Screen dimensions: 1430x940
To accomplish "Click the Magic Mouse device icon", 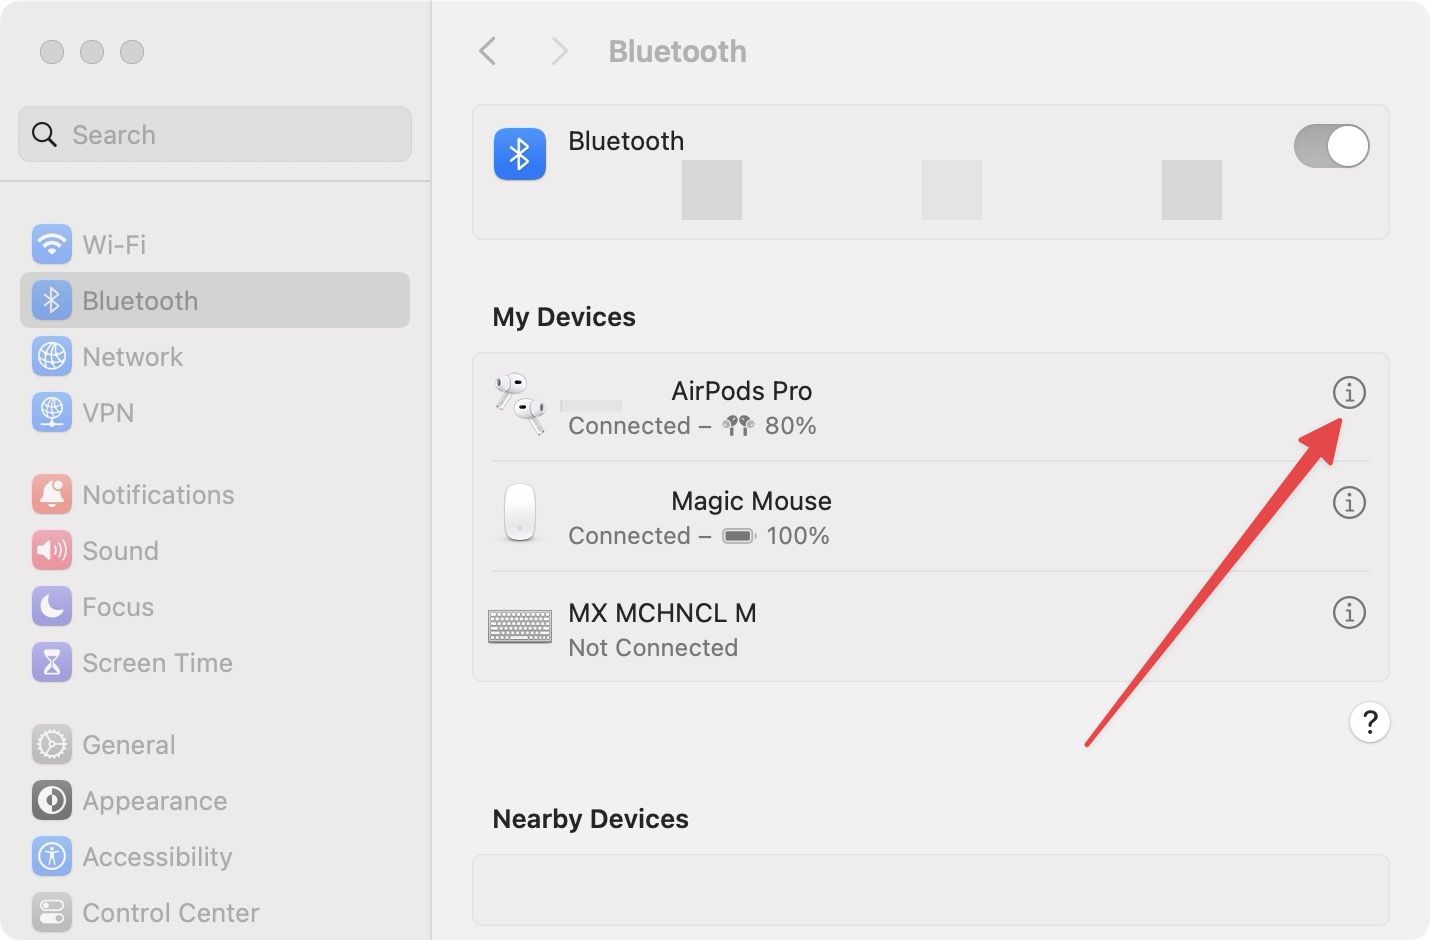I will [x=520, y=513].
